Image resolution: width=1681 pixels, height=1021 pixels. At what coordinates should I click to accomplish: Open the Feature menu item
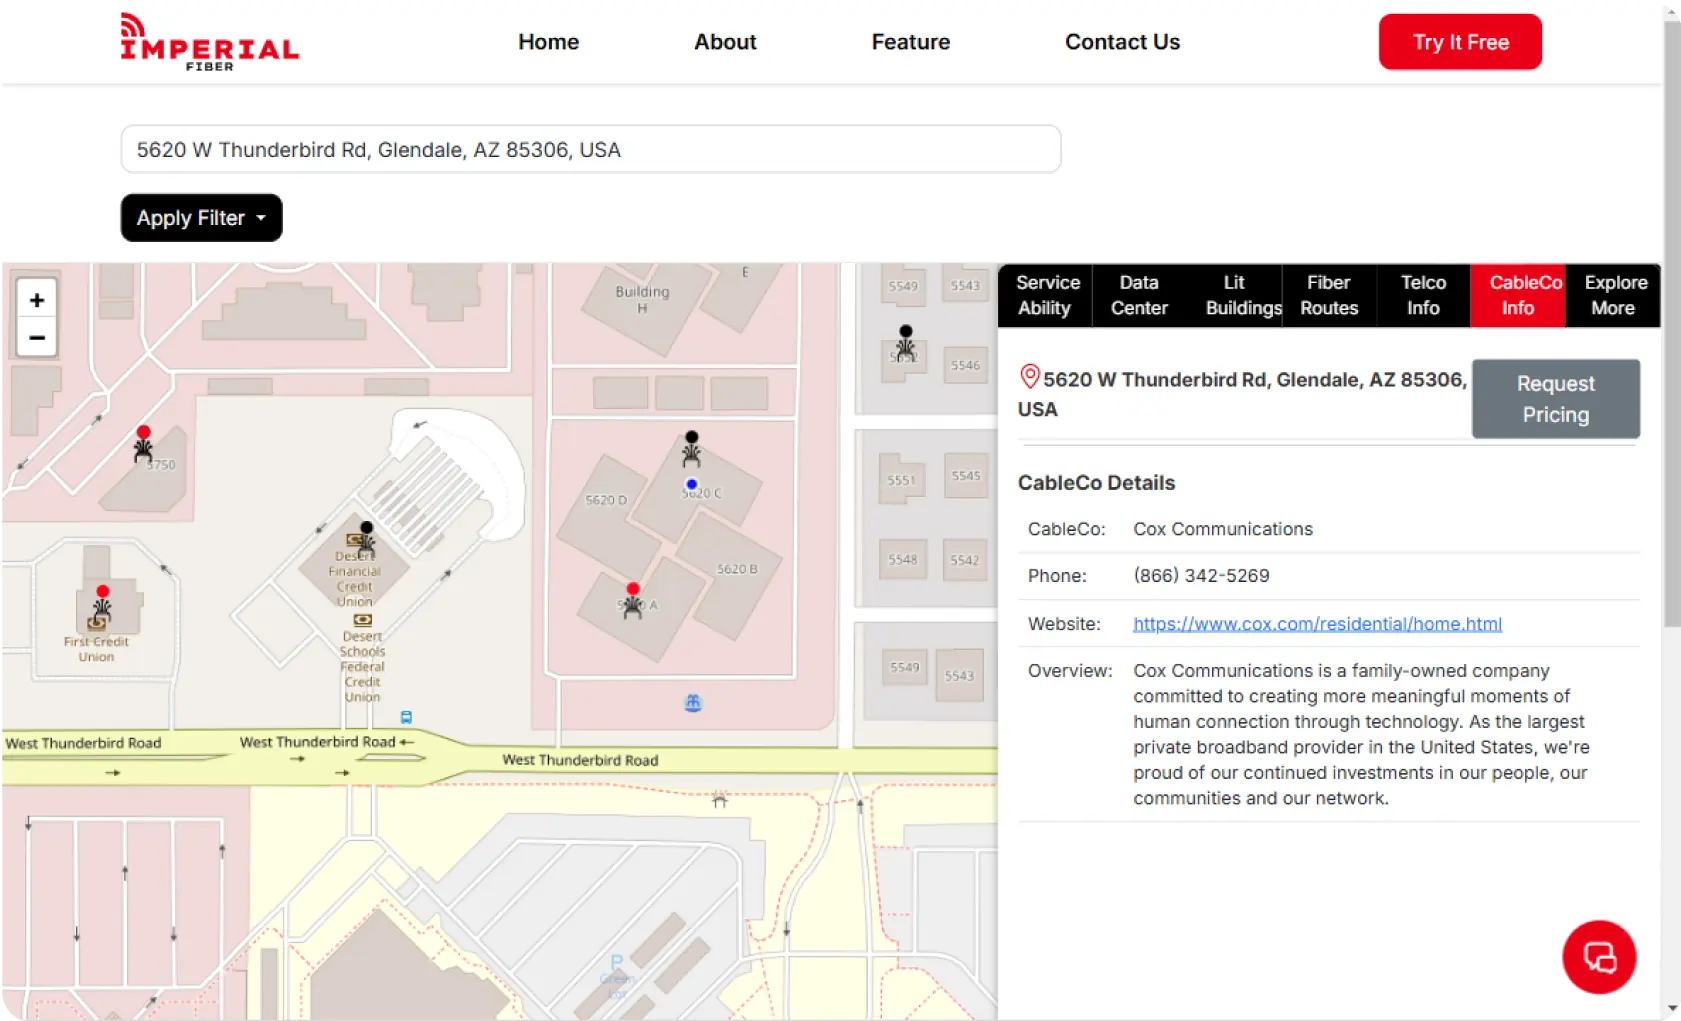coord(910,42)
